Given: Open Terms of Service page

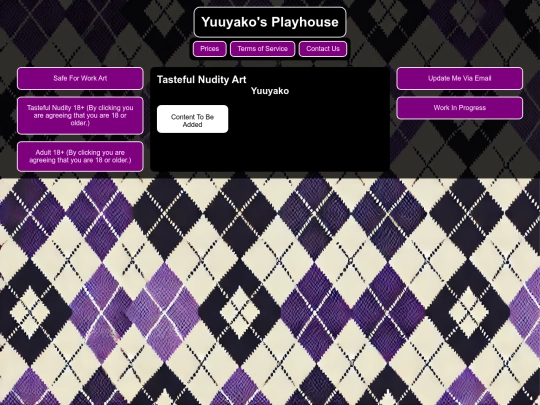Looking at the screenshot, I should (262, 49).
